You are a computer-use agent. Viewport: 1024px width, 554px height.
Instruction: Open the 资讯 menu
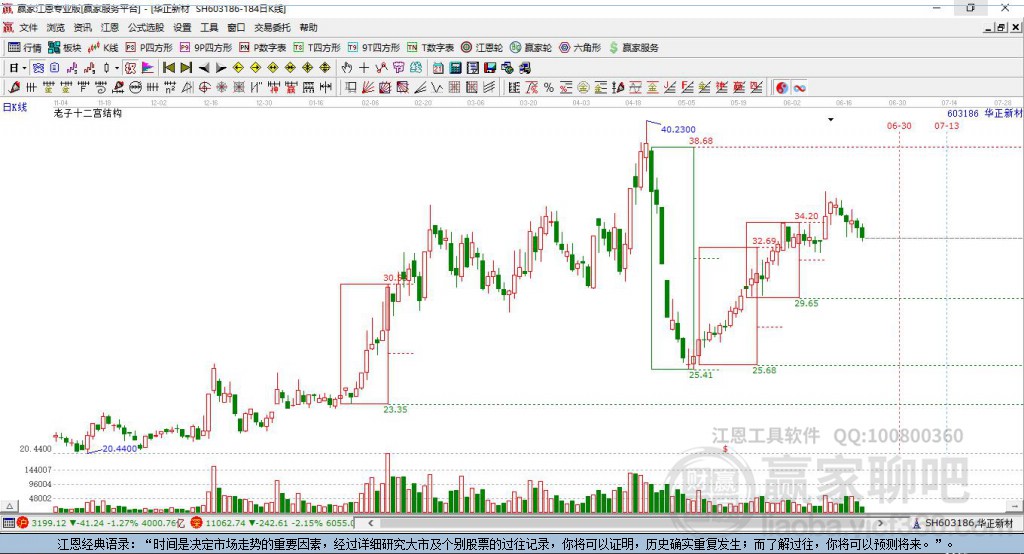(x=83, y=27)
